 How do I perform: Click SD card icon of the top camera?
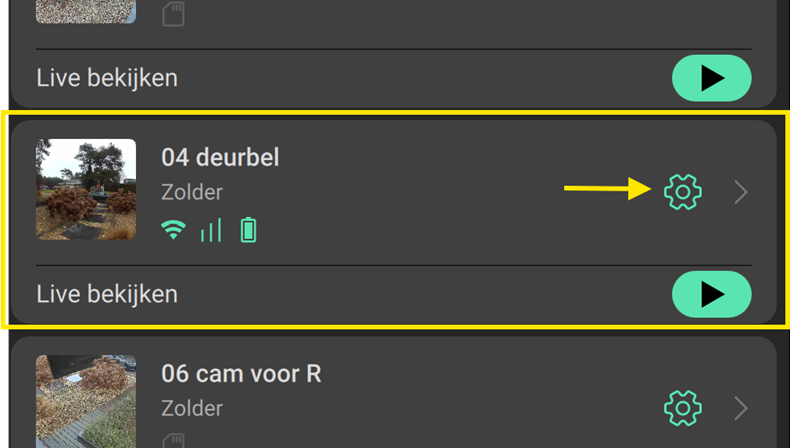click(173, 13)
